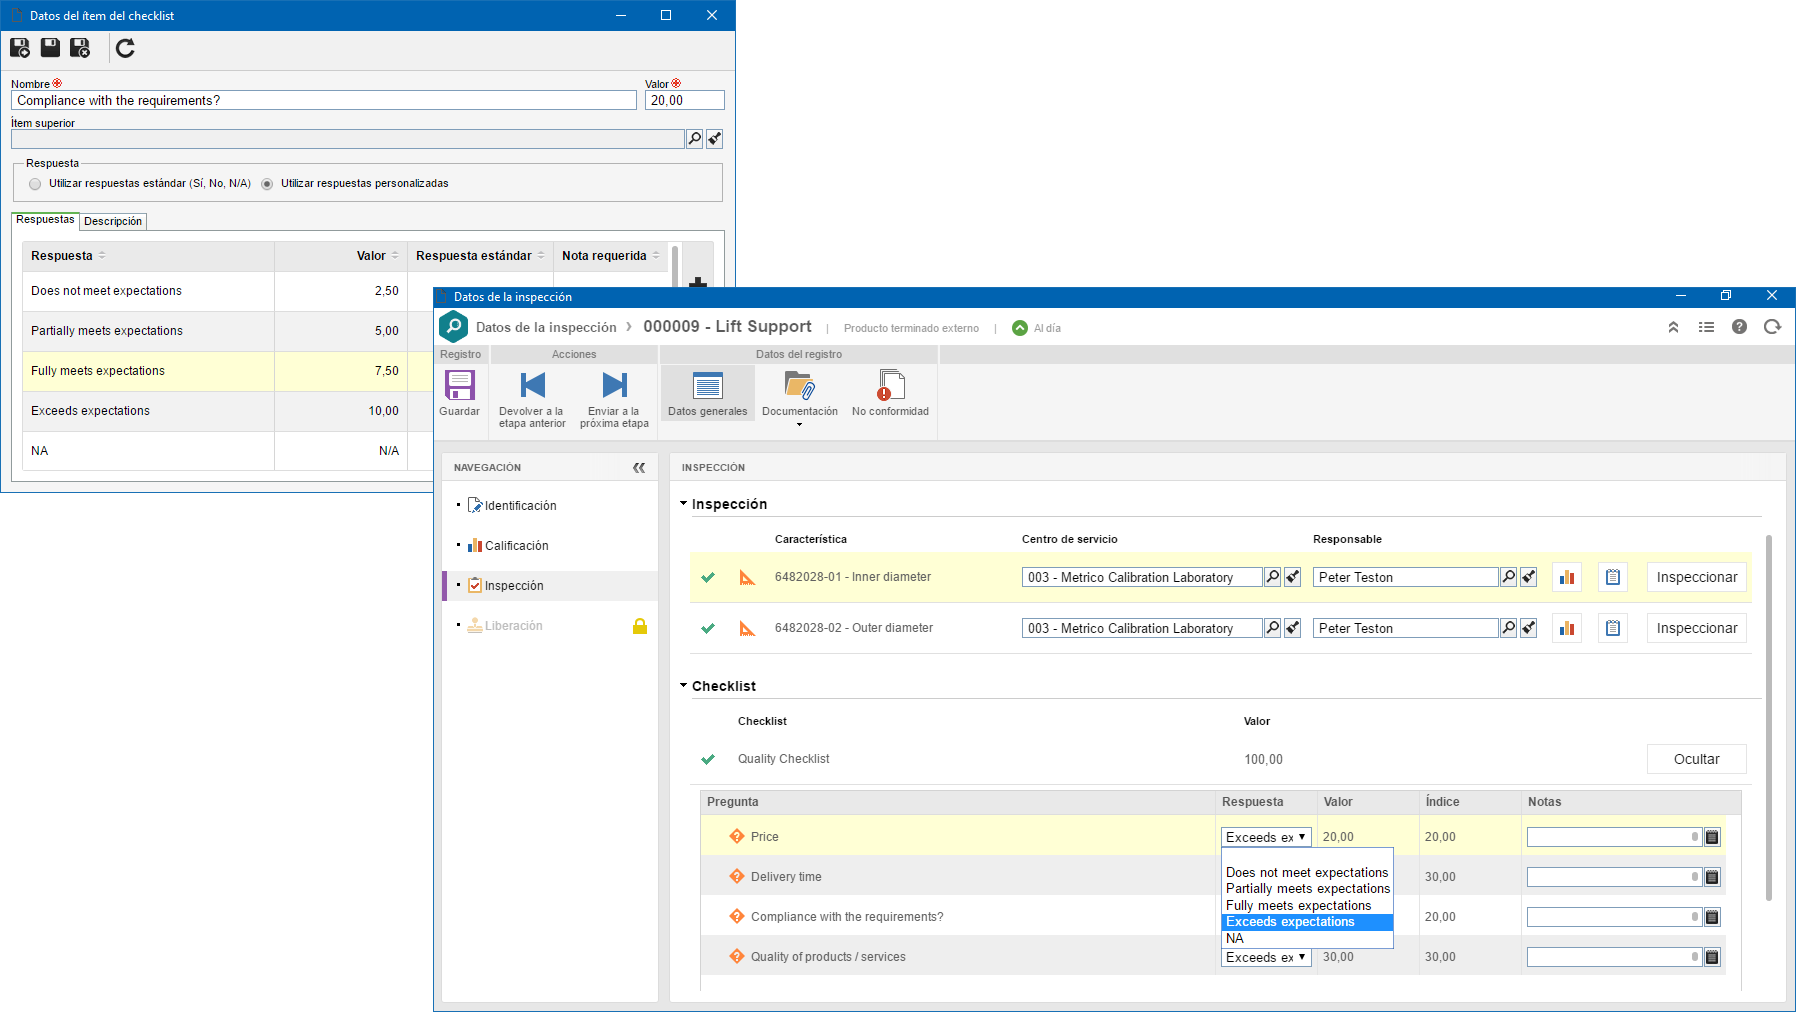The width and height of the screenshot is (1796, 1012).
Task: Open Documentación dropdown arrow in ribbon
Action: (799, 425)
